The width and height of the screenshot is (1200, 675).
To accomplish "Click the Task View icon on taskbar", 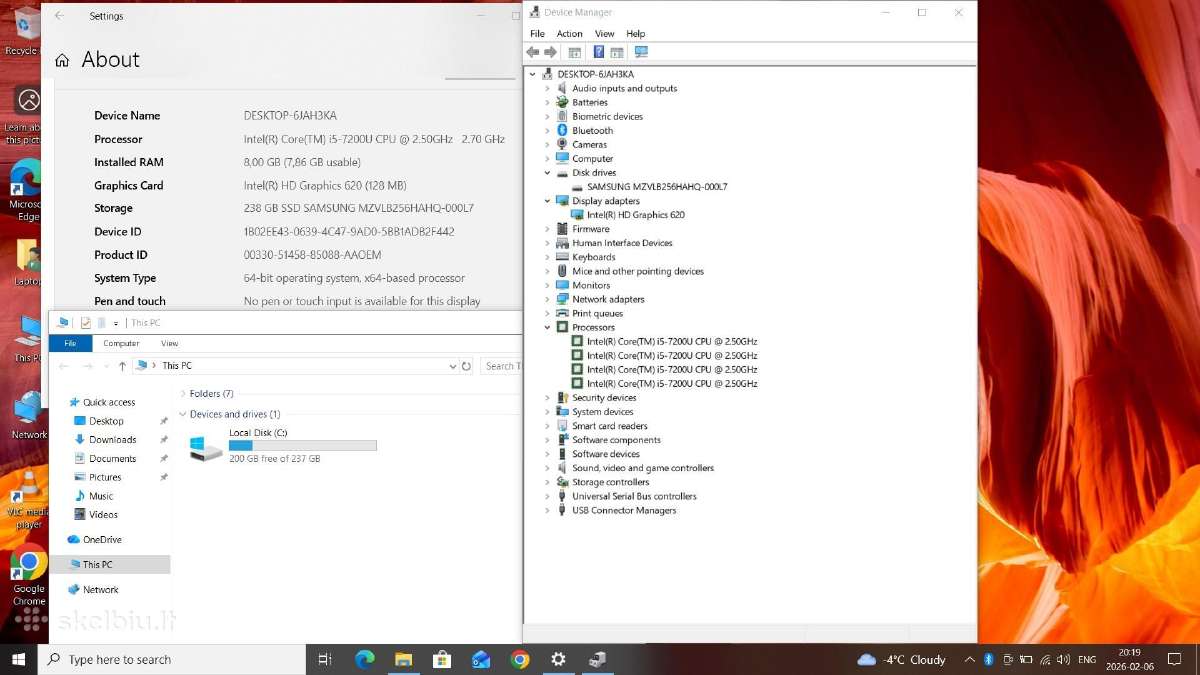I will [x=325, y=659].
